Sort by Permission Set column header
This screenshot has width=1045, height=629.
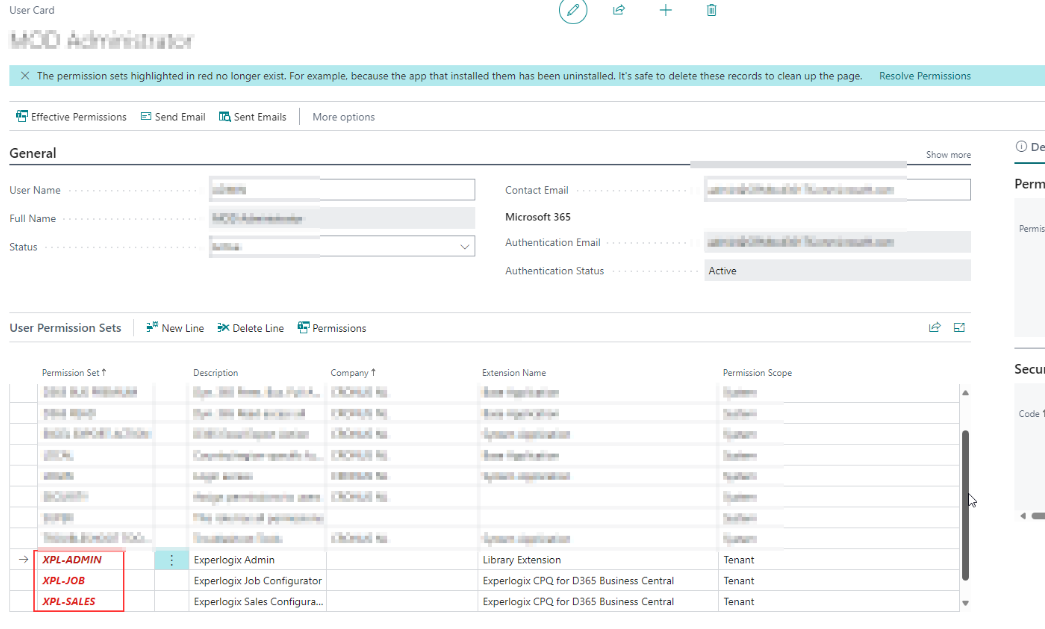coord(74,372)
